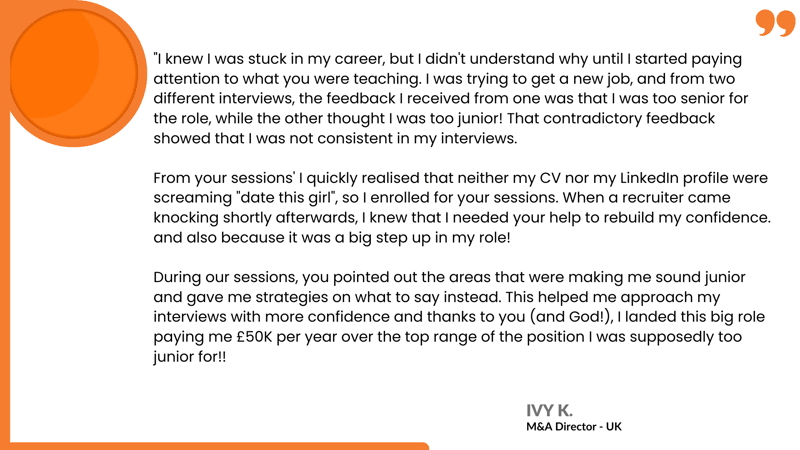Click the orange vertical strip on left edge
800x450 pixels.
click(5, 300)
